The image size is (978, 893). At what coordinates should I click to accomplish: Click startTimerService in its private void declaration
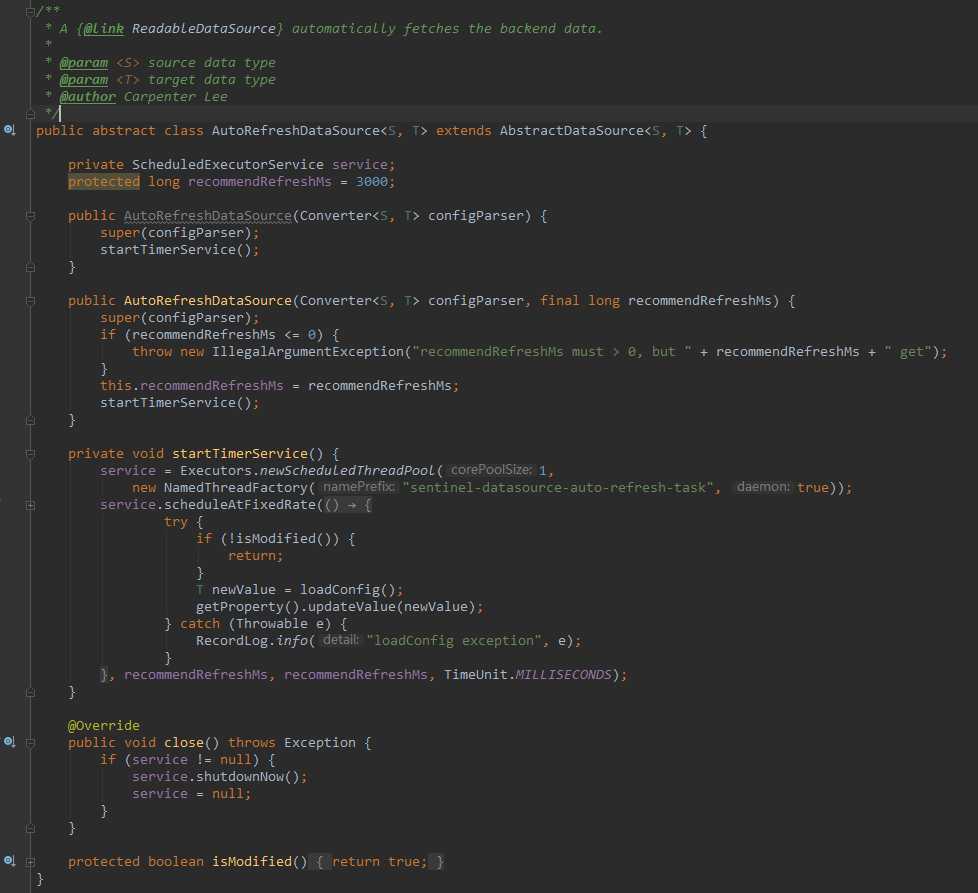240,454
